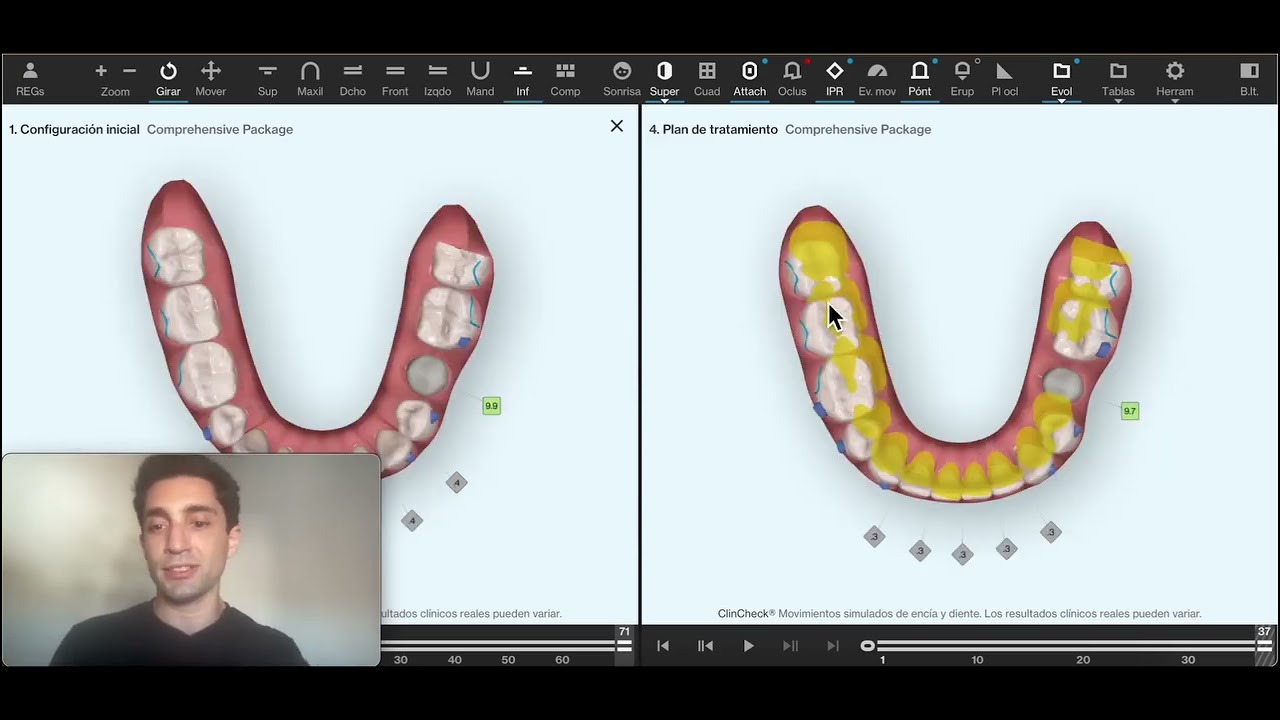Click final stage 37 marker
The height and width of the screenshot is (720, 1280).
(1264, 632)
